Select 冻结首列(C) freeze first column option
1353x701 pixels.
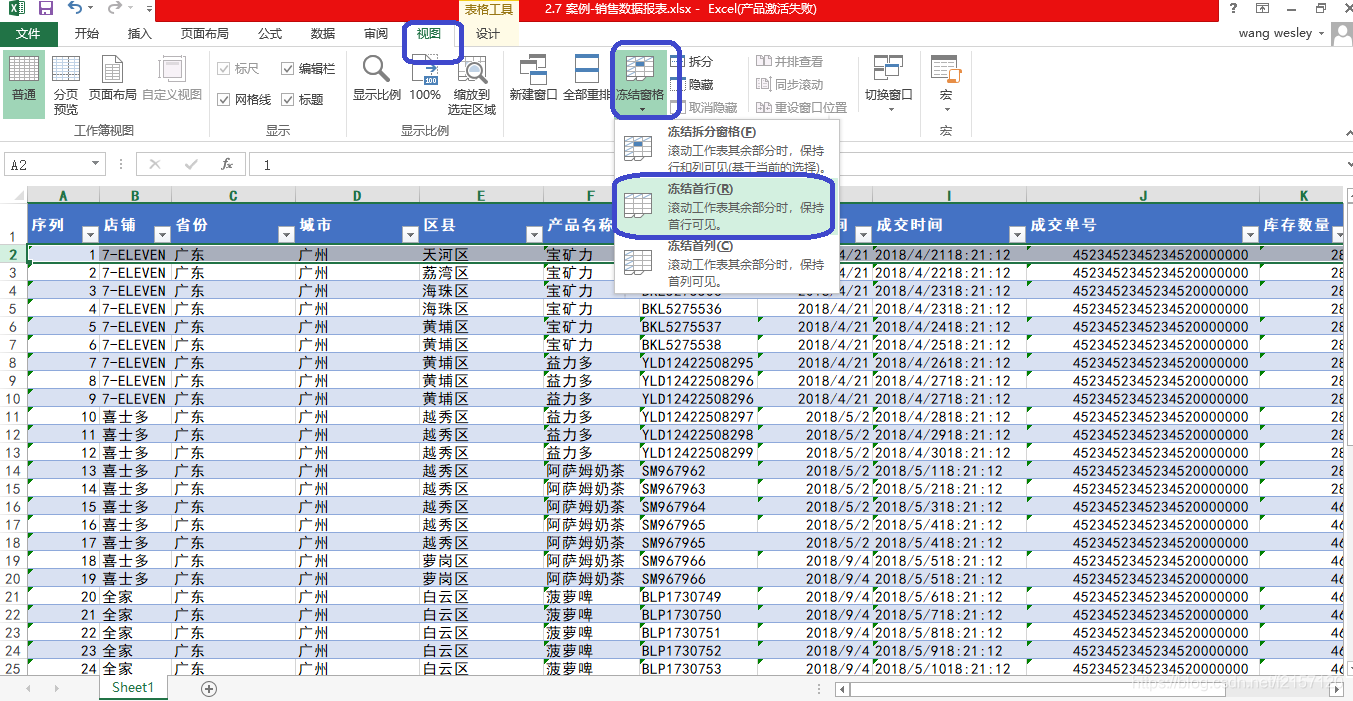coord(727,263)
